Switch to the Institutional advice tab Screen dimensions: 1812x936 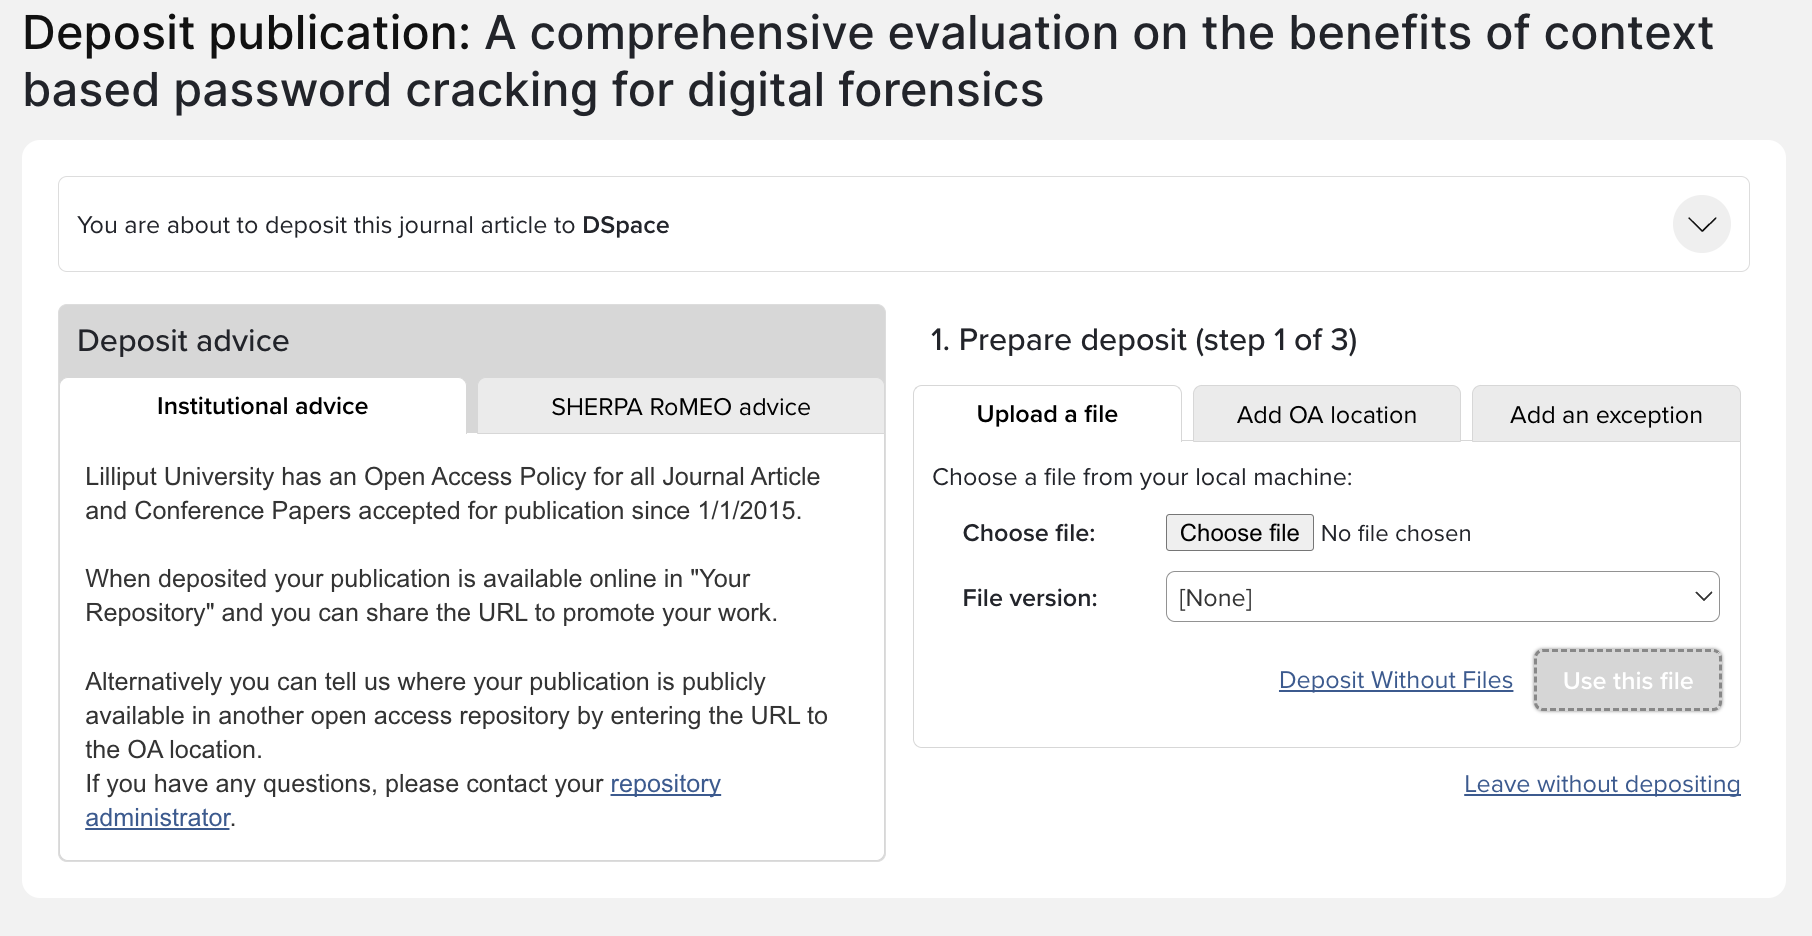[262, 406]
